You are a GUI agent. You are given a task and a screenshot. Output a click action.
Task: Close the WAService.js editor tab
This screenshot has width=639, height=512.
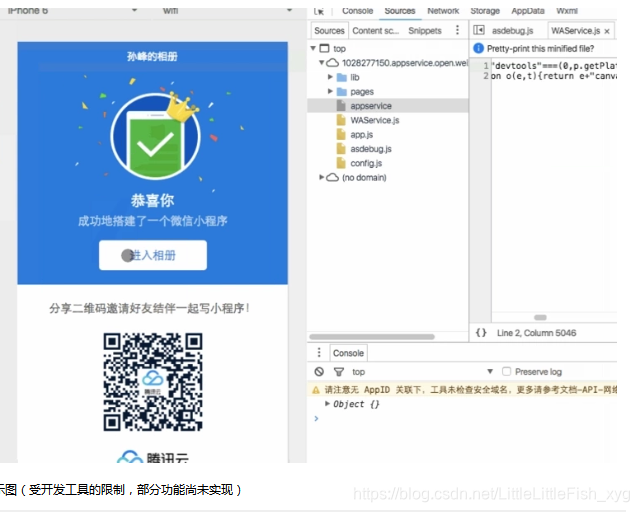click(x=607, y=31)
